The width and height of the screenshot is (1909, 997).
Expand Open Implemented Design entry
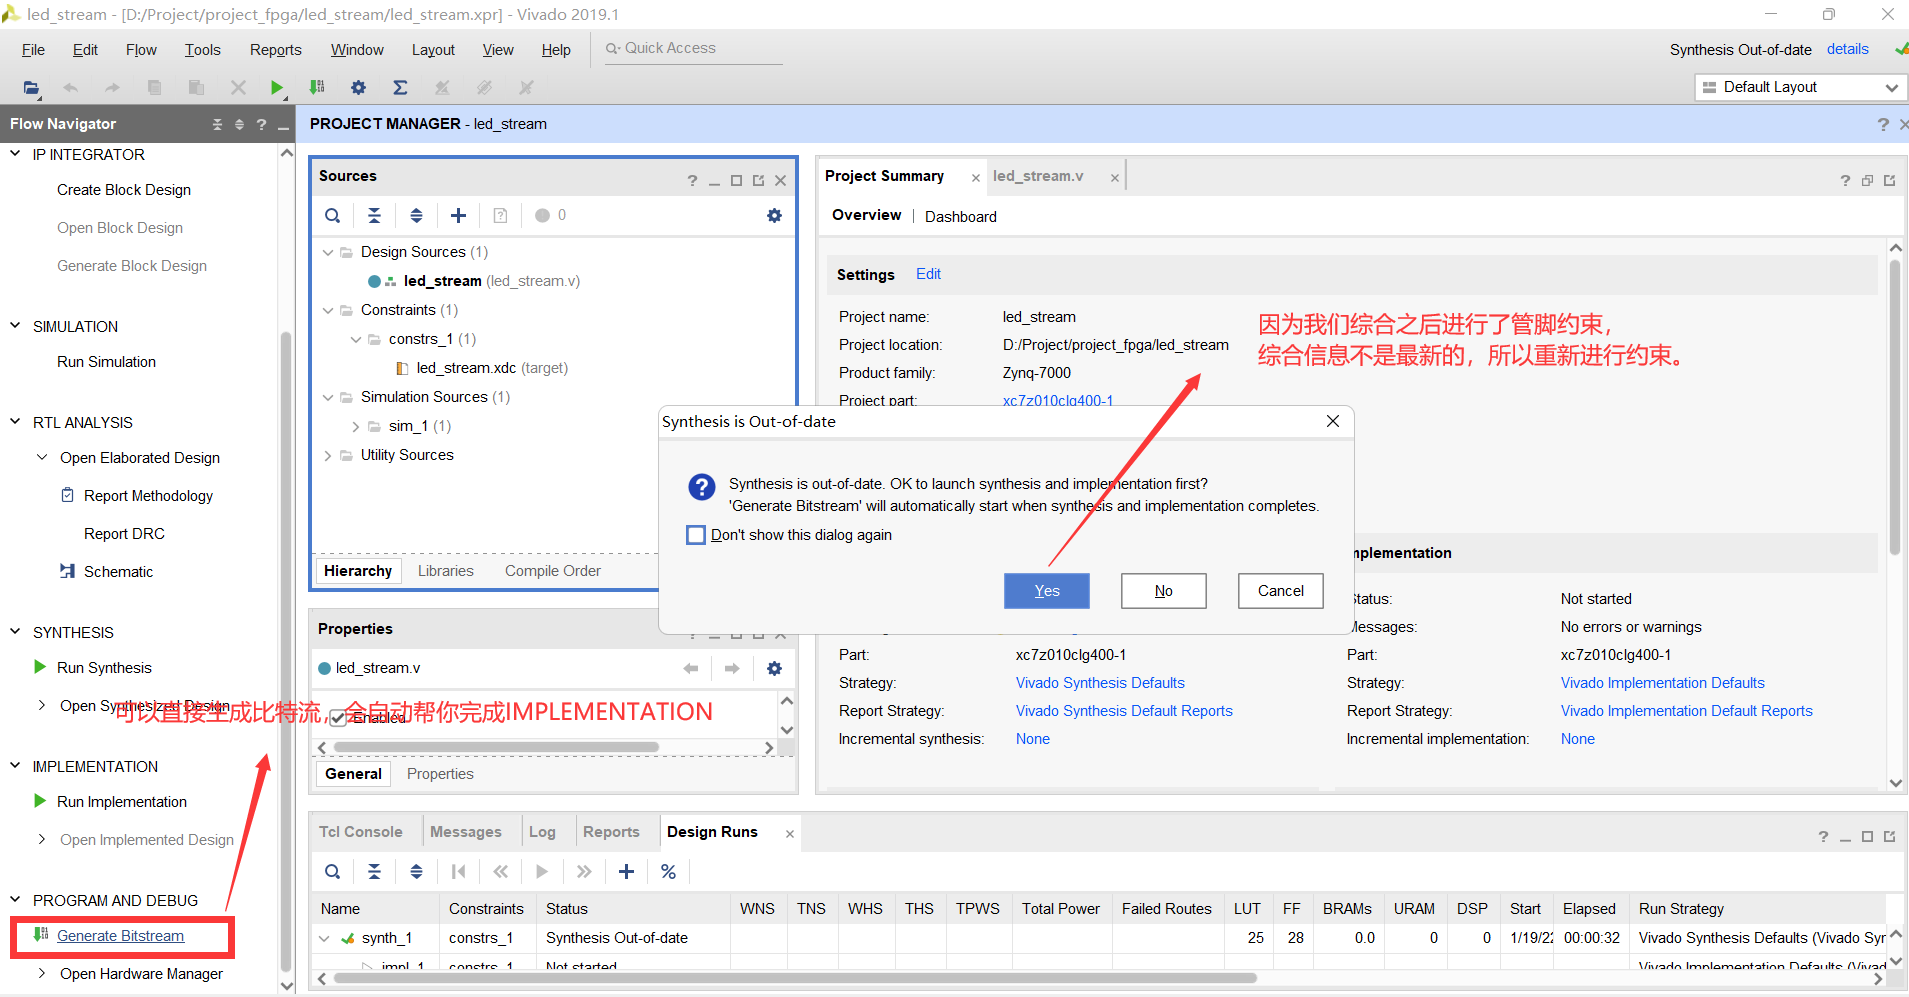pos(42,839)
